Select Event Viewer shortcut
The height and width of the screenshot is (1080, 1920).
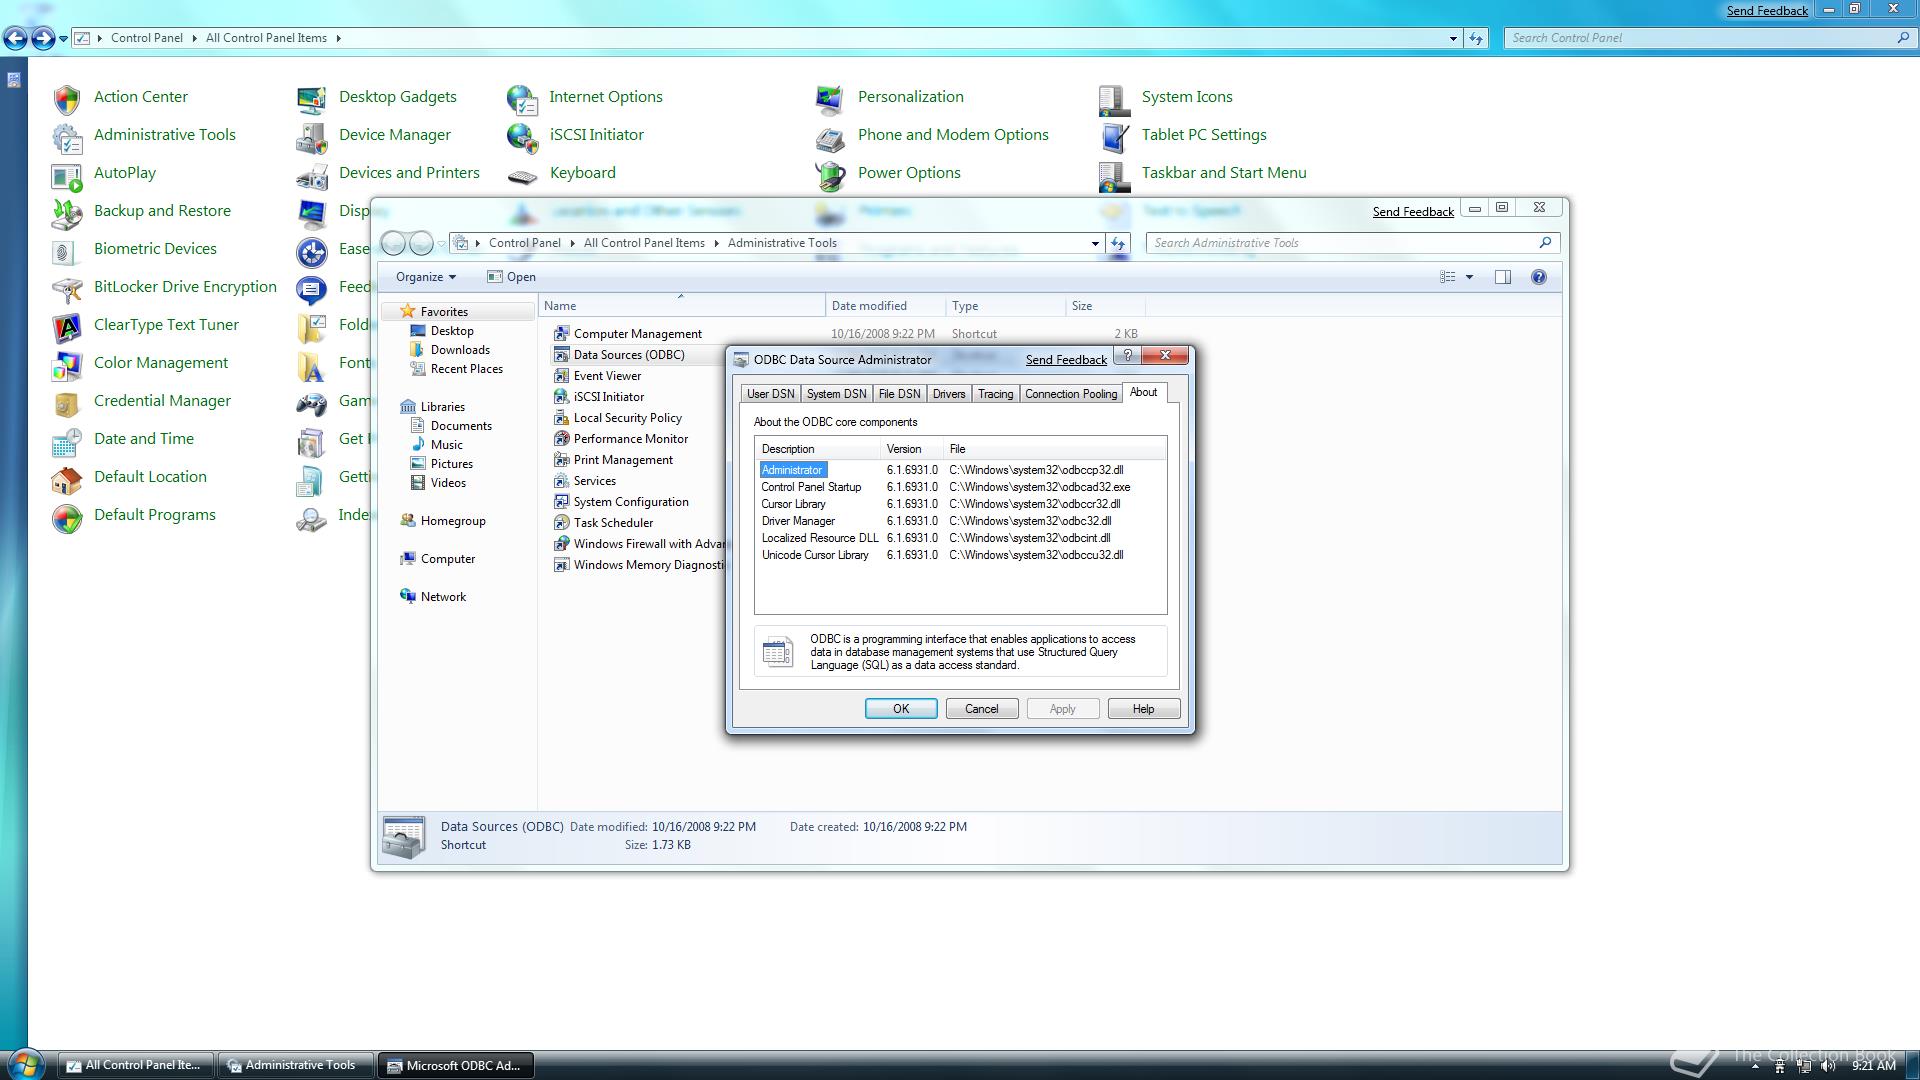coord(607,376)
